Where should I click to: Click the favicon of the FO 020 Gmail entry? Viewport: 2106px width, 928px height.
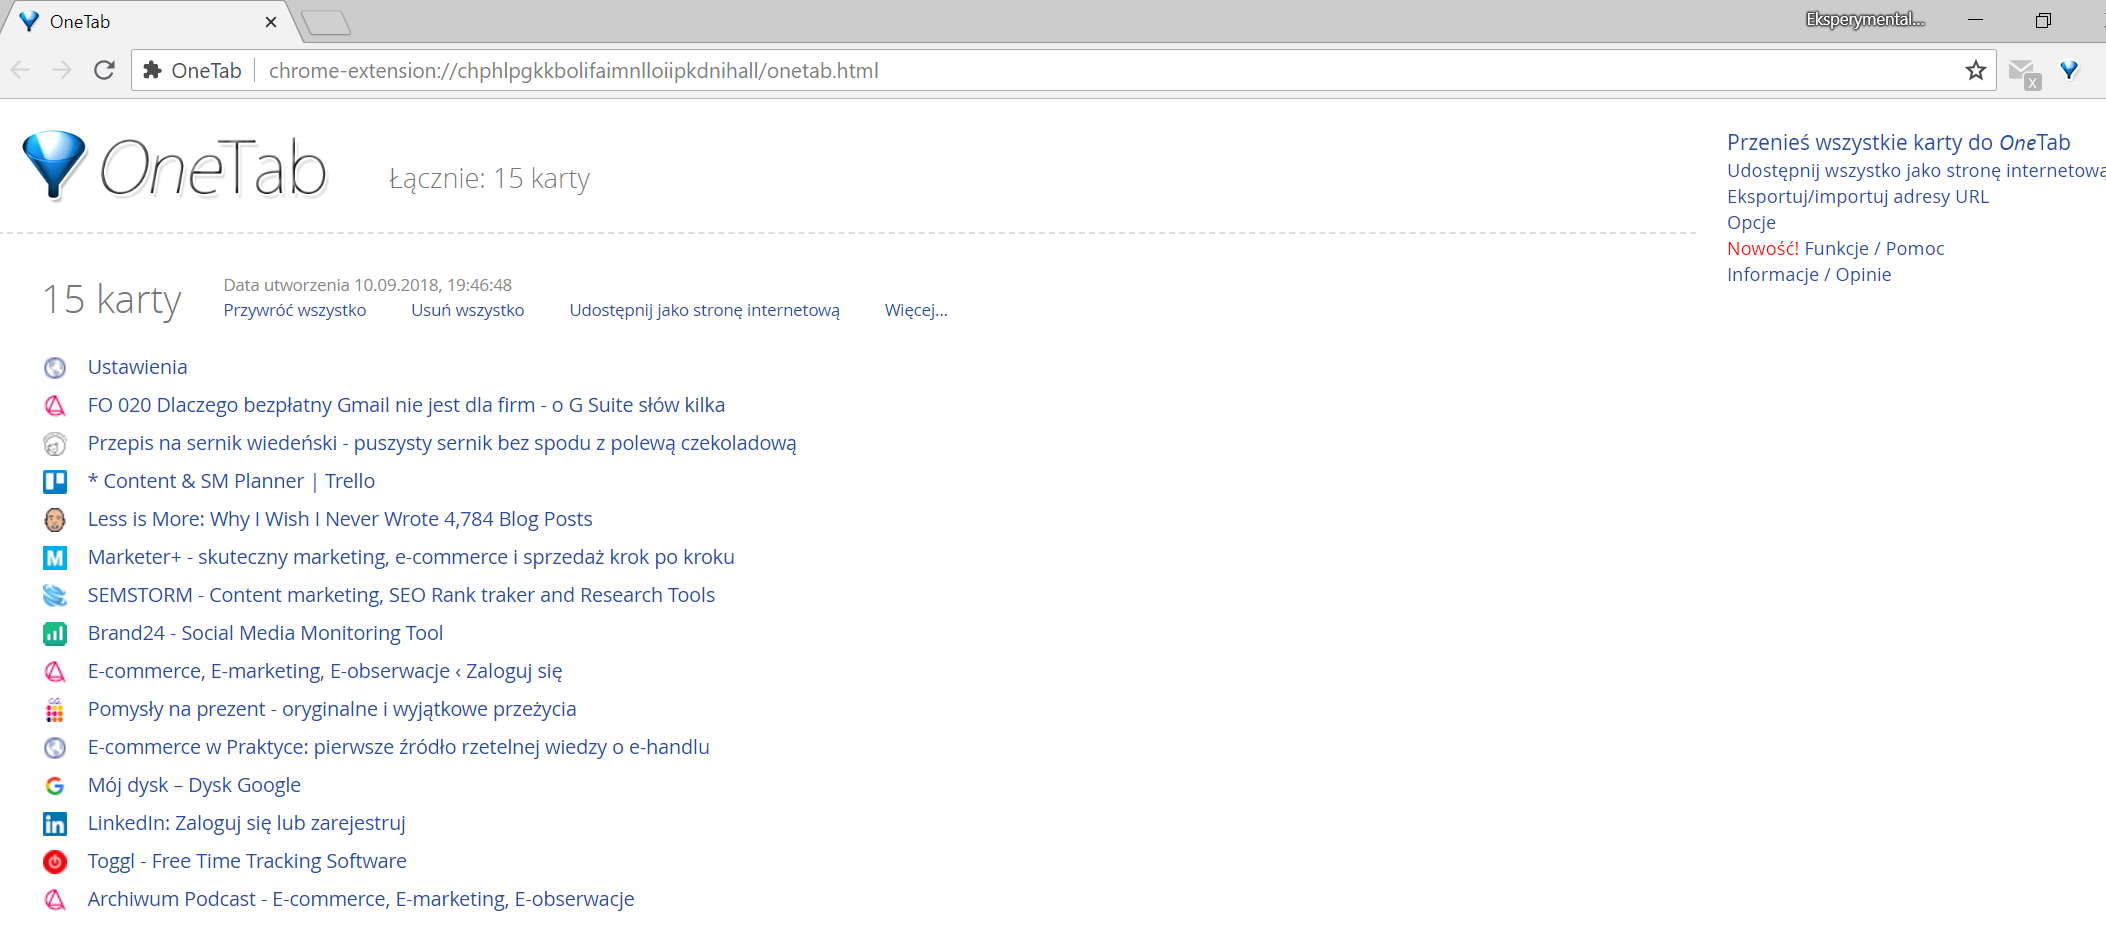[x=55, y=406]
